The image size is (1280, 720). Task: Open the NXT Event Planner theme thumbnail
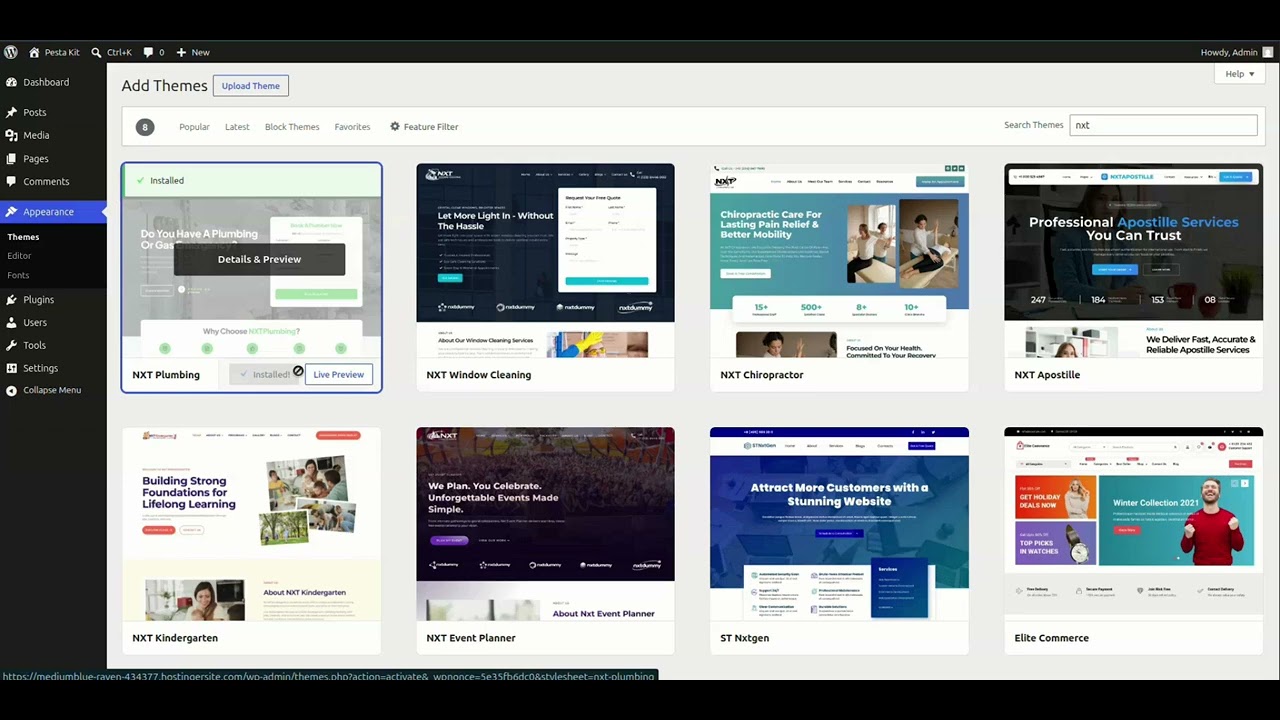(545, 524)
